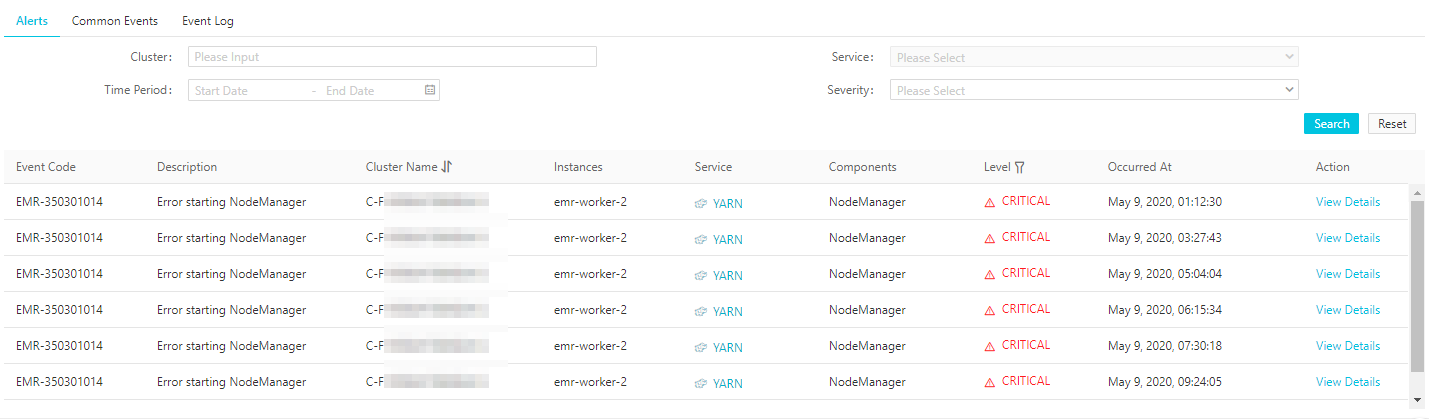Screen dimensions: 1429x419
Task: Click the scrollbar down arrow in table
Action: (1416, 400)
